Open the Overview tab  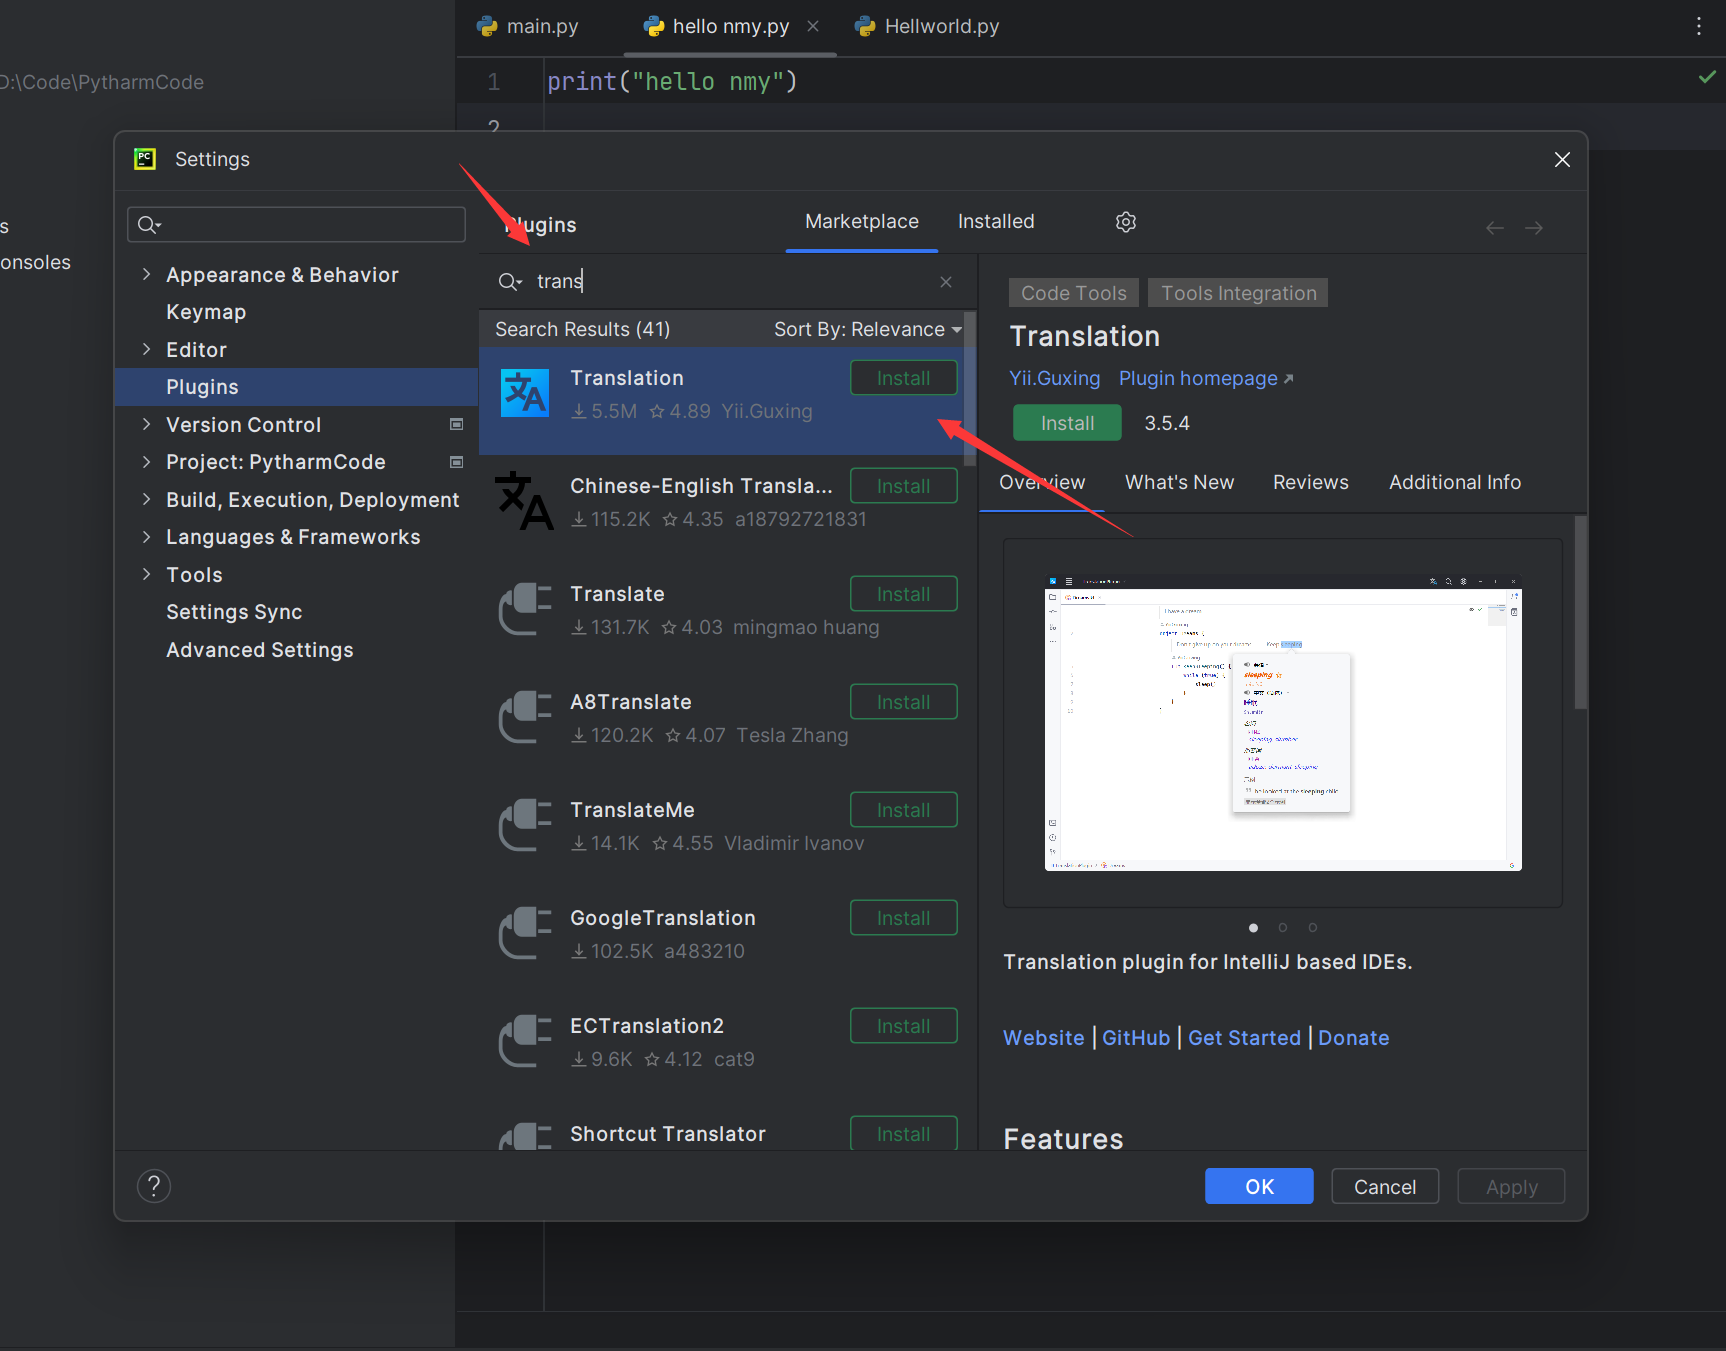tap(1042, 482)
